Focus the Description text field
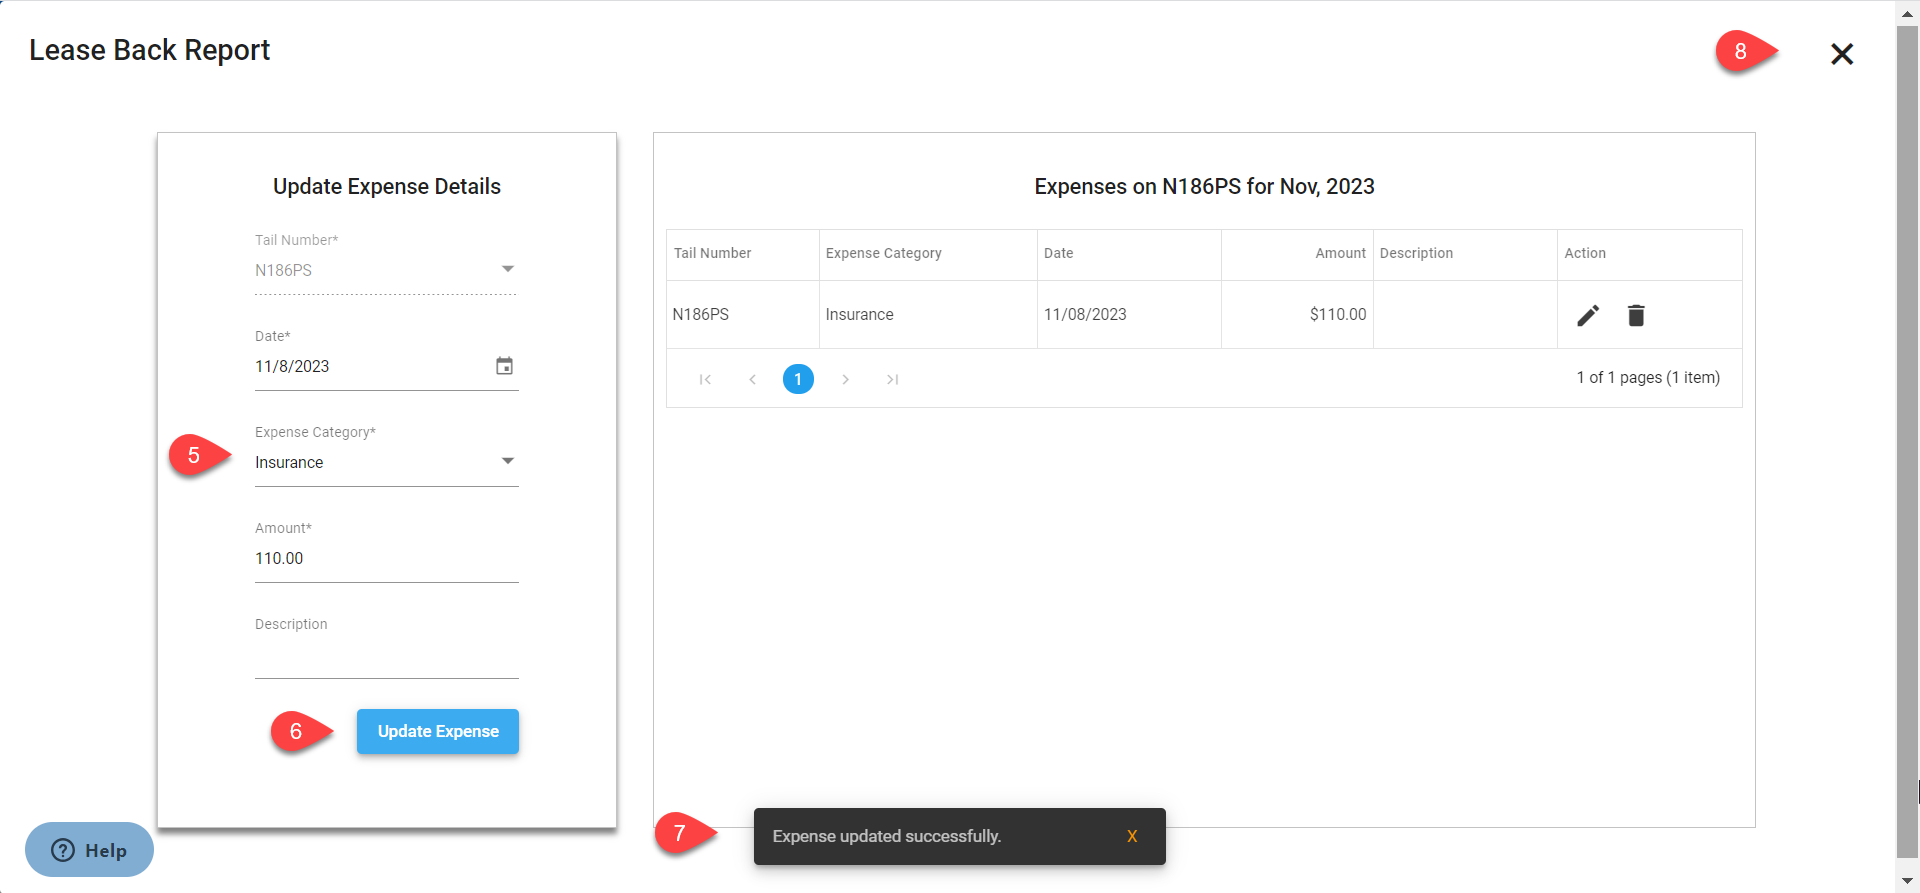 coord(385,657)
